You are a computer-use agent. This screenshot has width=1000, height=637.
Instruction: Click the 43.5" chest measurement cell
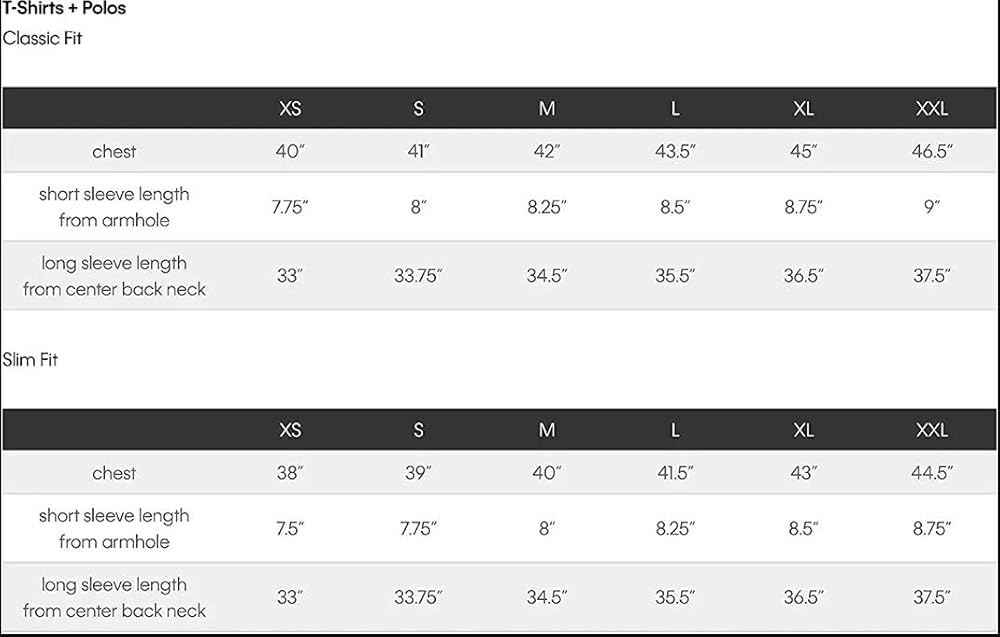(x=675, y=152)
